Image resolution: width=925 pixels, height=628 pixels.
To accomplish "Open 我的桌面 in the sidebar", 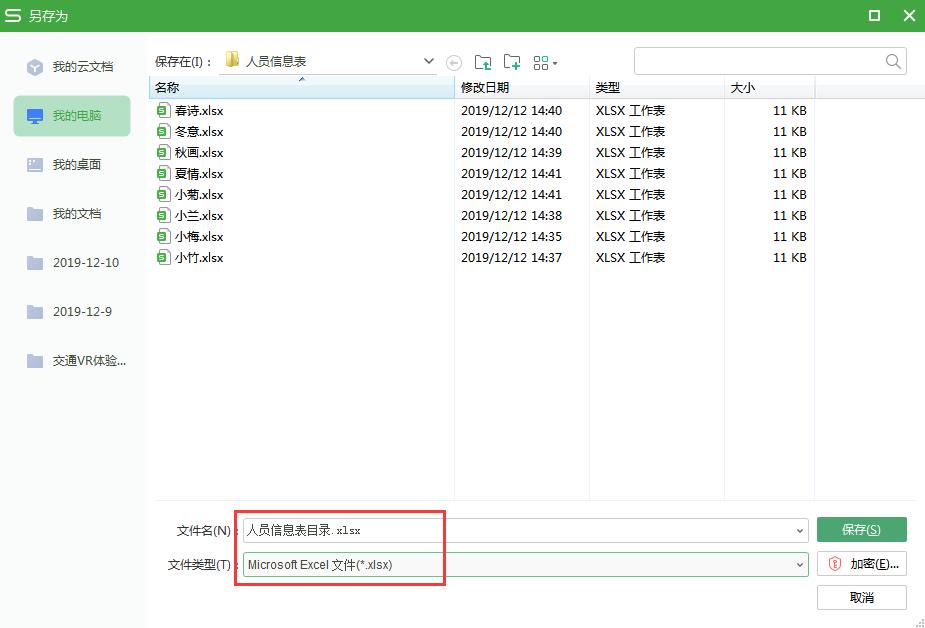I will pos(72,164).
